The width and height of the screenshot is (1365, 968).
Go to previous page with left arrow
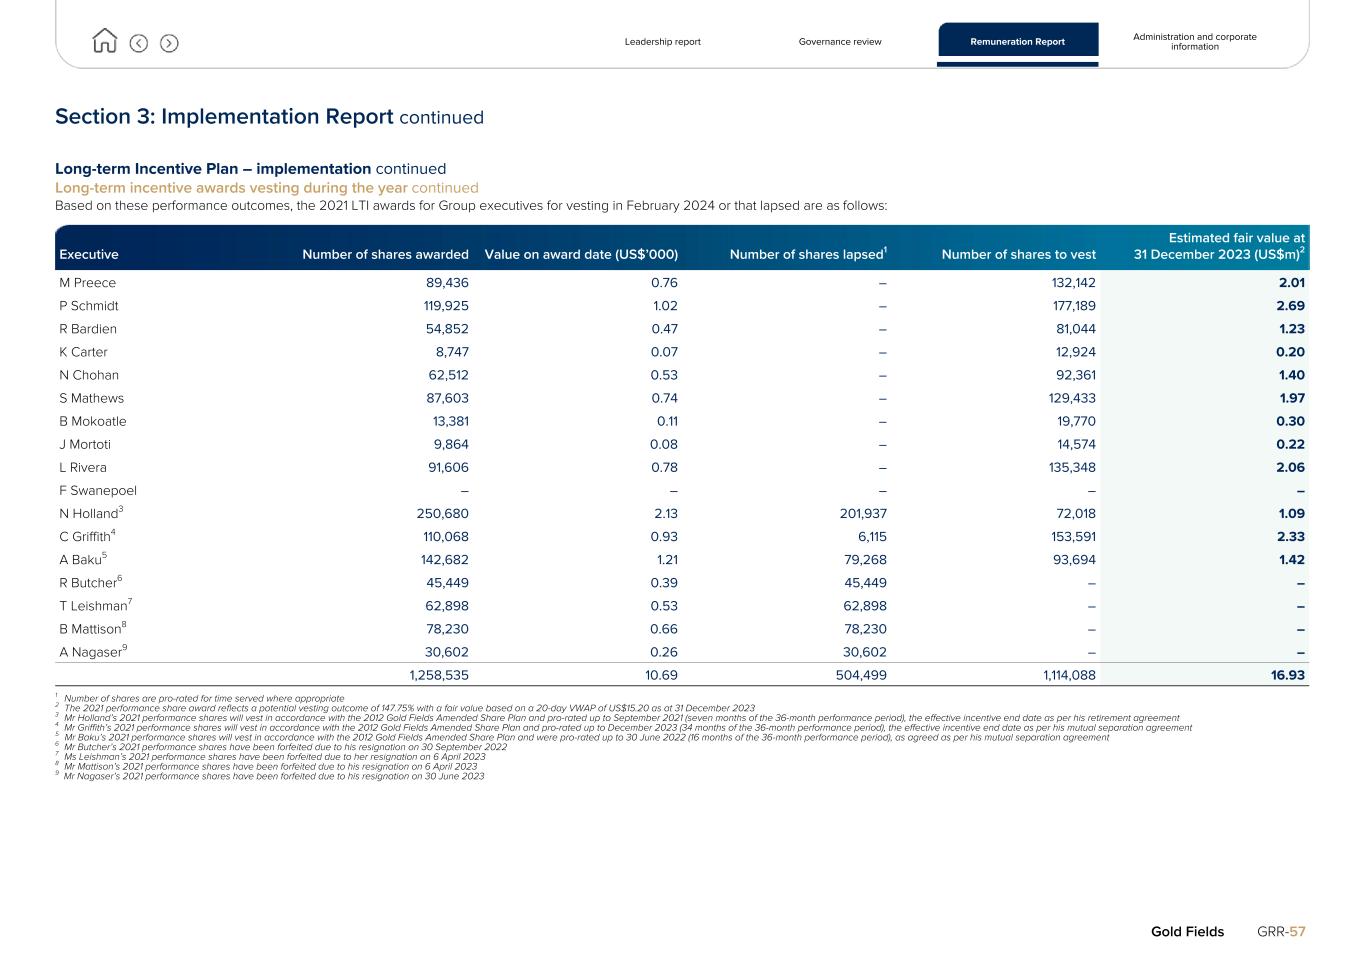(139, 43)
